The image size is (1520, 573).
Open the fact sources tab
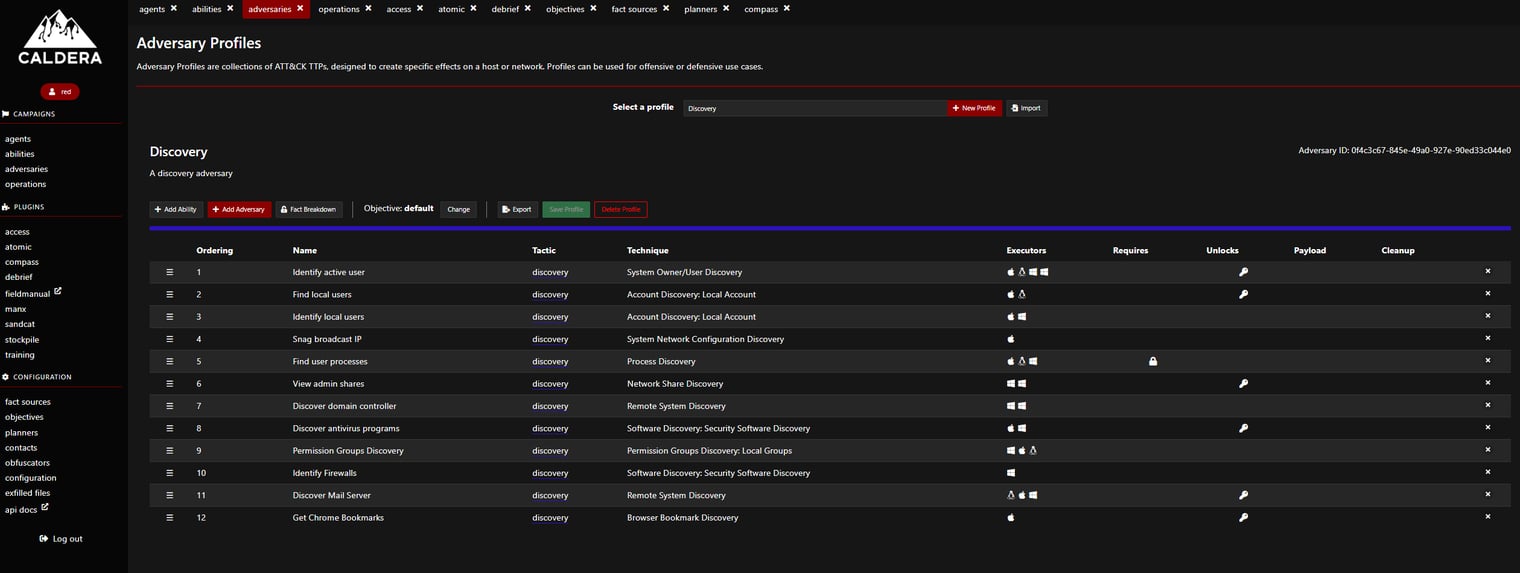pyautogui.click(x=634, y=9)
